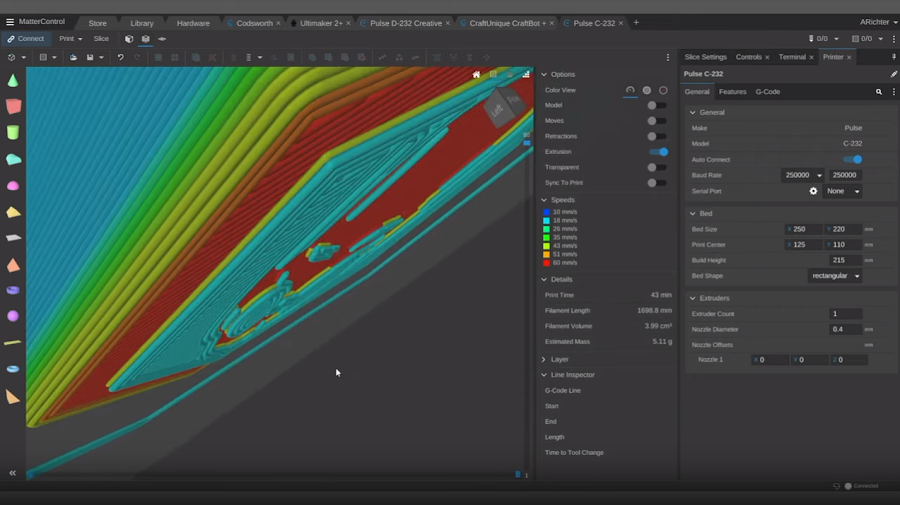Open the Bed Shape rectangular dropdown
Screen dimensions: 900x505
tap(835, 276)
